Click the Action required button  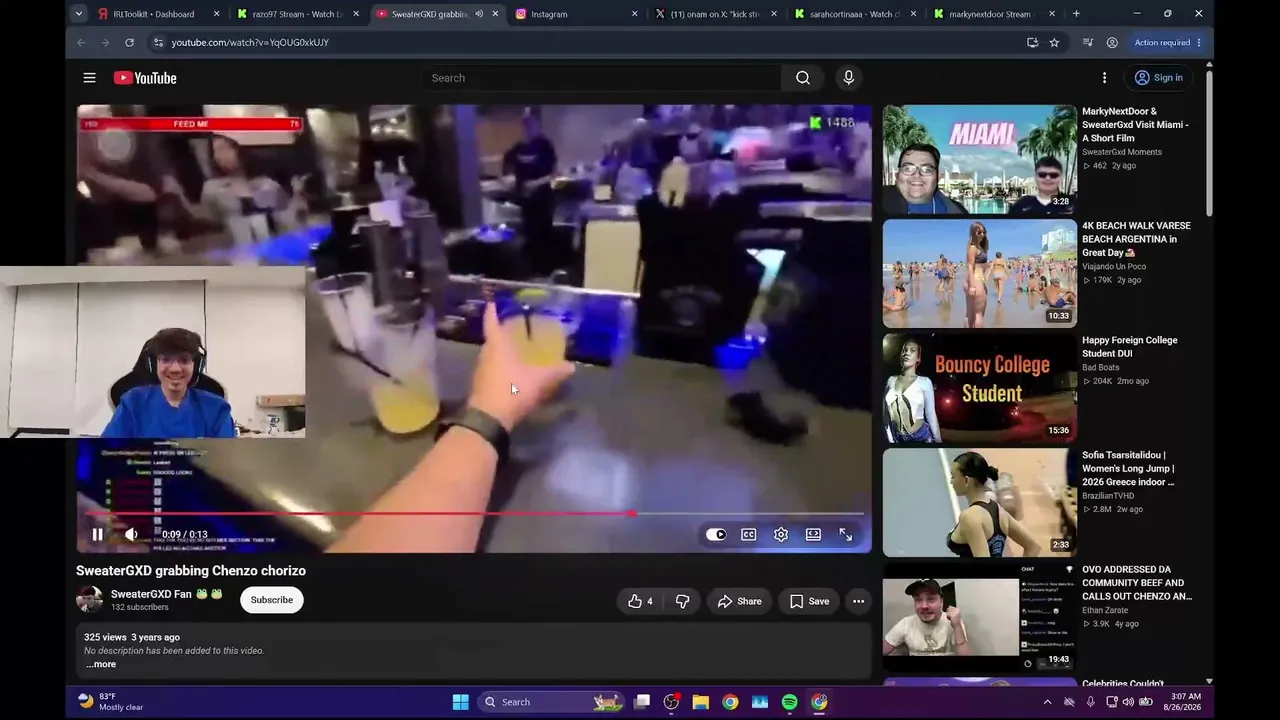pyautogui.click(x=1168, y=43)
